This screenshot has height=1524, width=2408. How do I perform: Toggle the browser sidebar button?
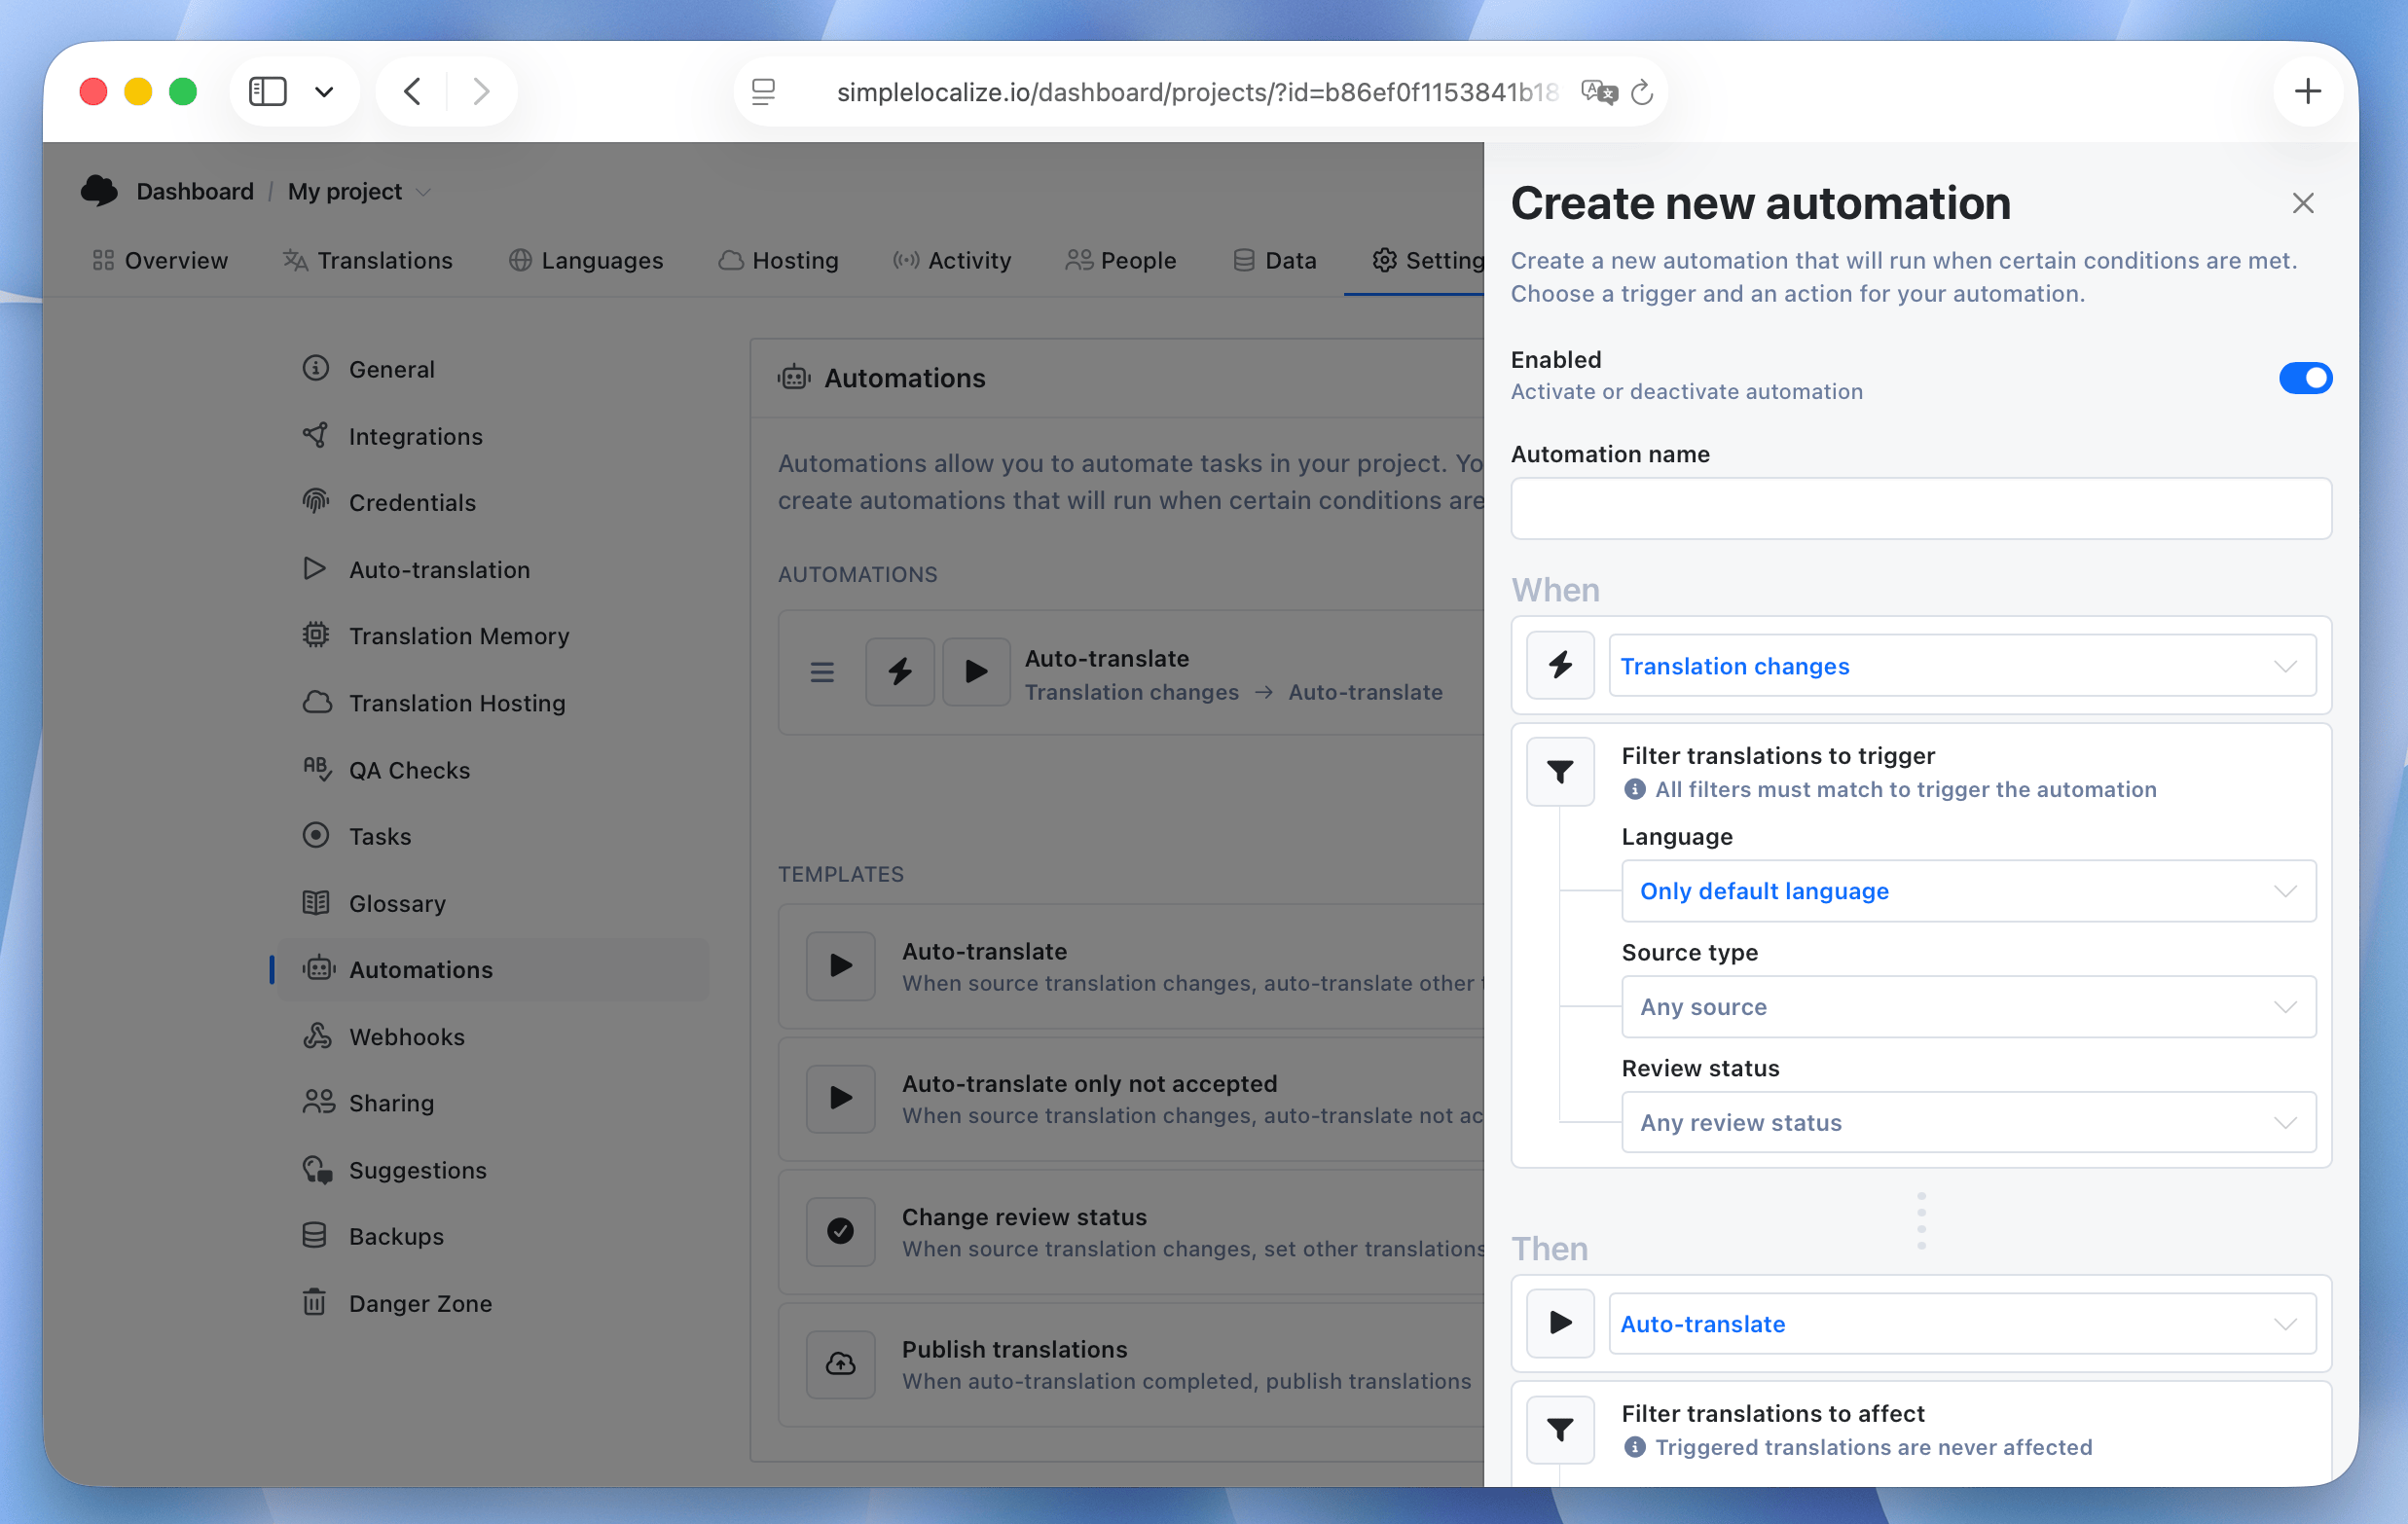268,91
